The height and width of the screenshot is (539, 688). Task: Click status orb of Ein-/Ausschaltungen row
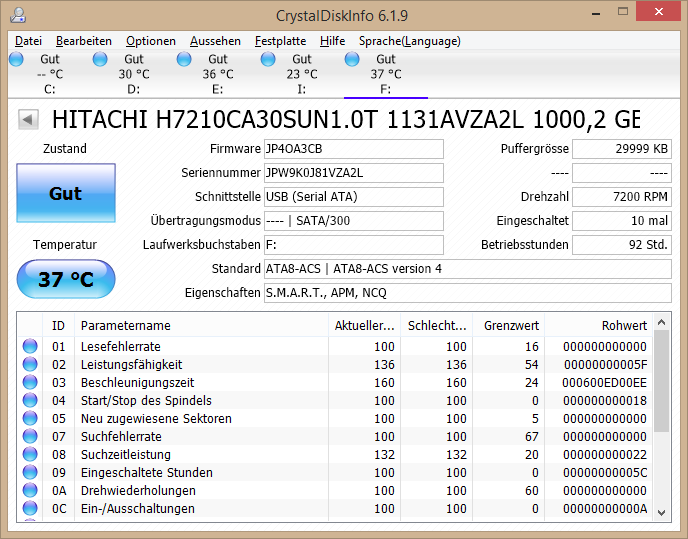pos(30,508)
